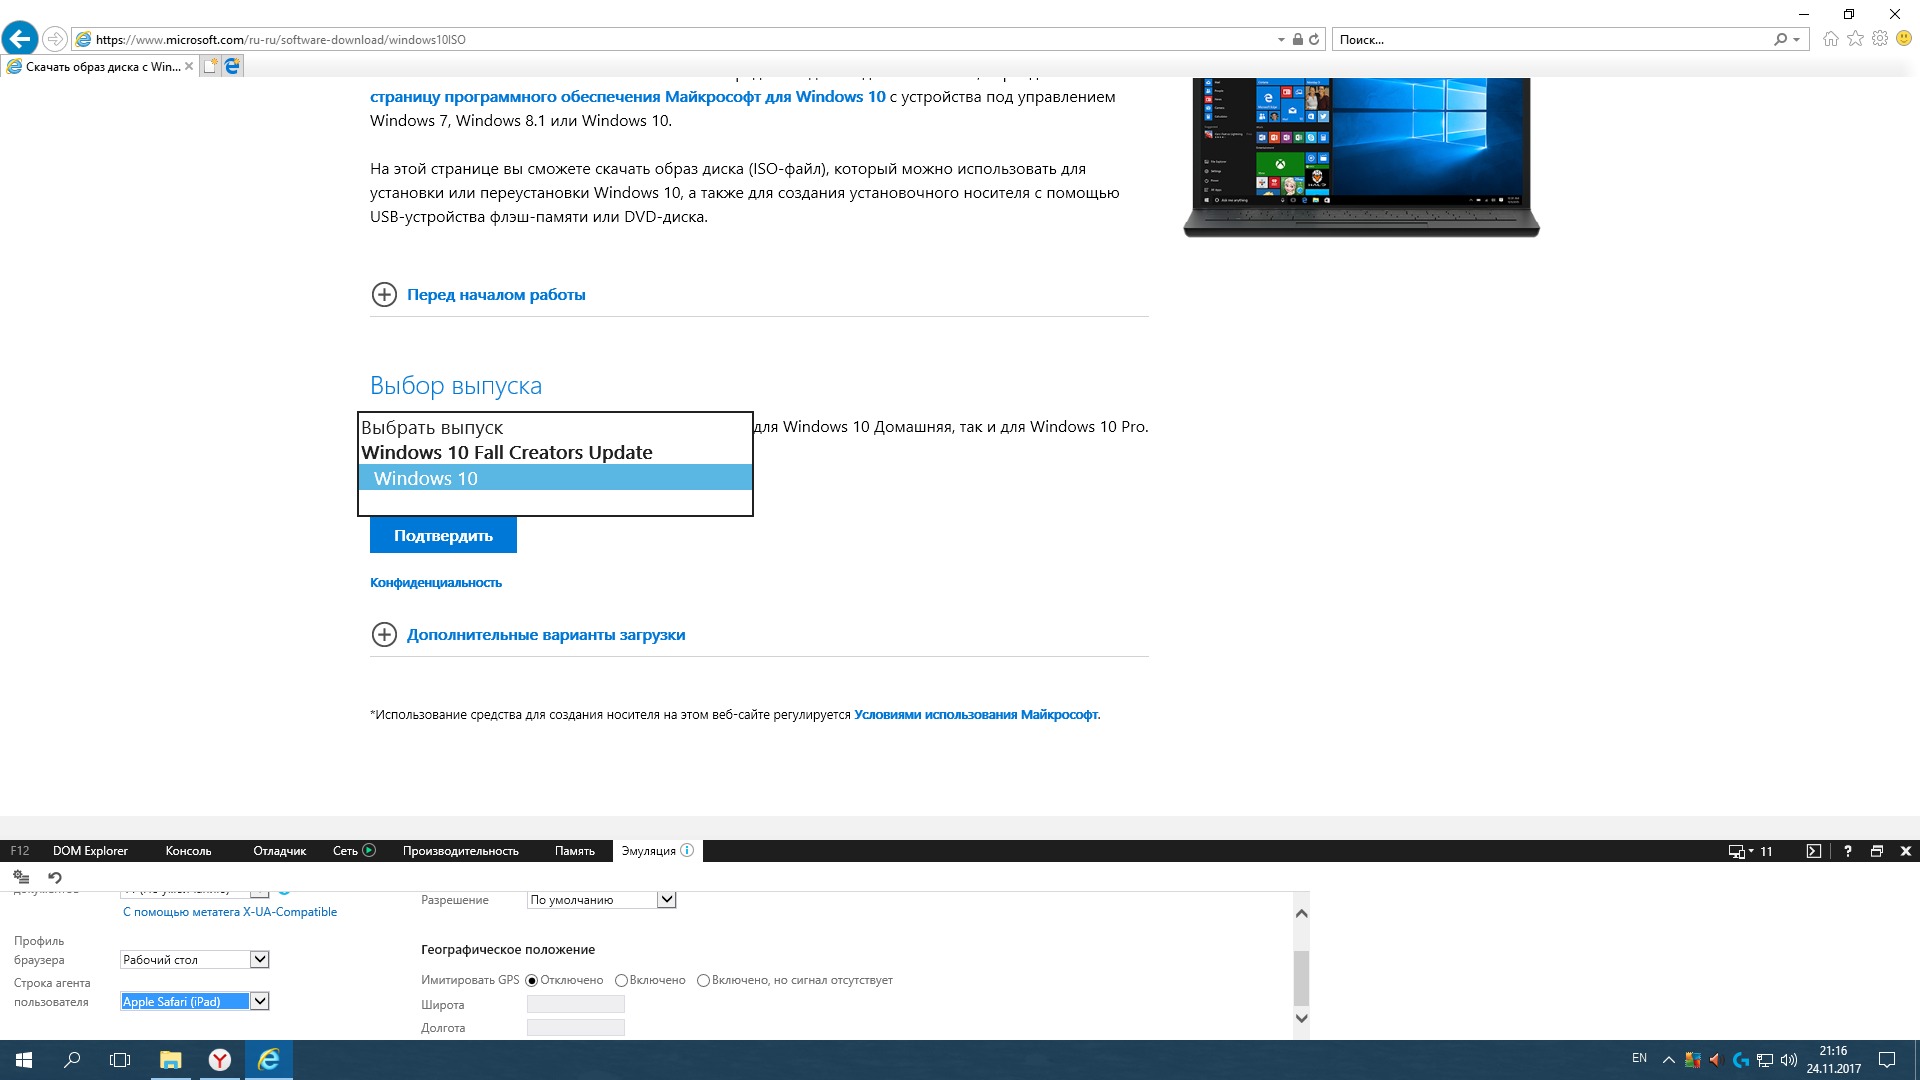Refresh the page using the address bar icon
Viewport: 1920px width, 1080px height.
[1314, 40]
